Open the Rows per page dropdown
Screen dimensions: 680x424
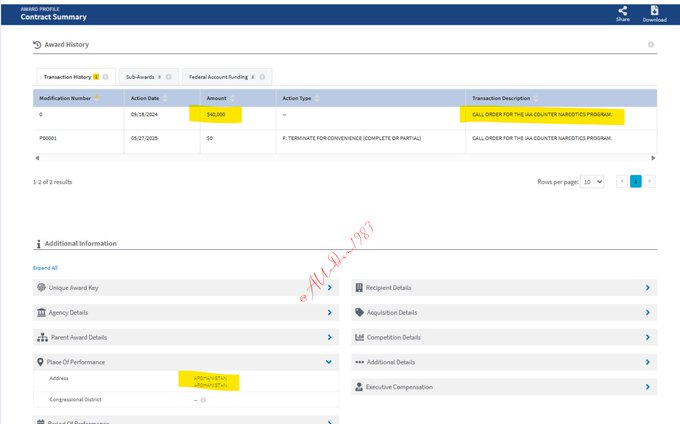click(593, 182)
